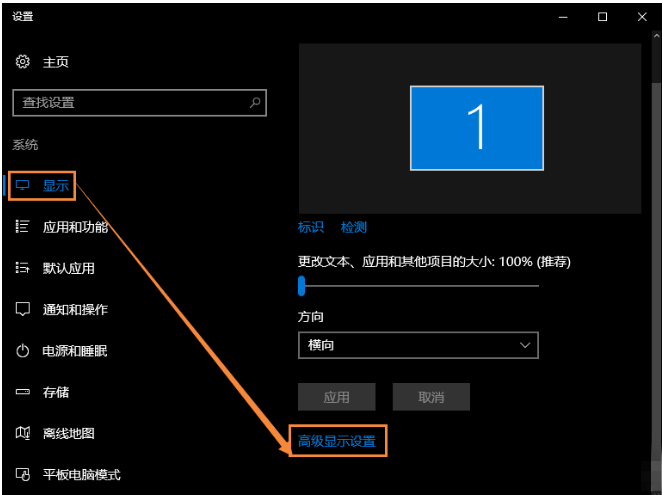Click the 标识 link
The width and height of the screenshot is (662, 495).
(x=311, y=227)
